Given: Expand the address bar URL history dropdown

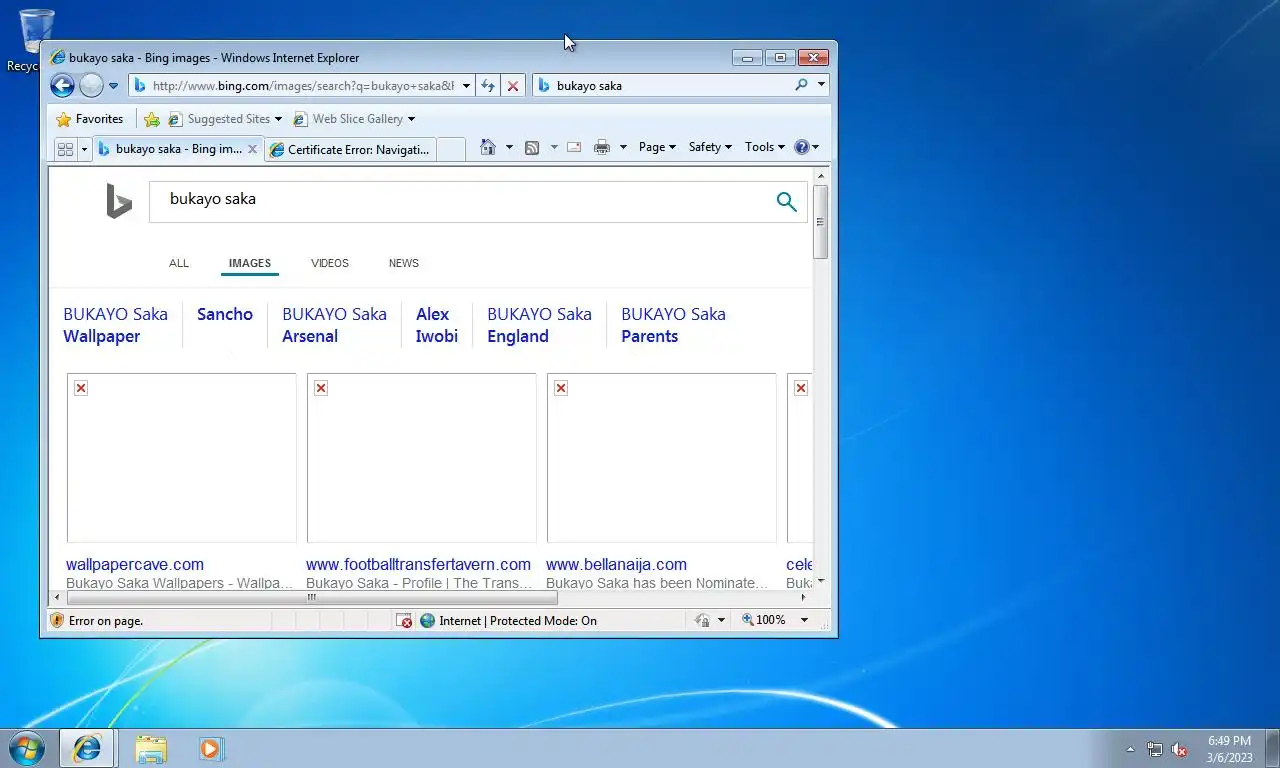Looking at the screenshot, I should point(466,86).
